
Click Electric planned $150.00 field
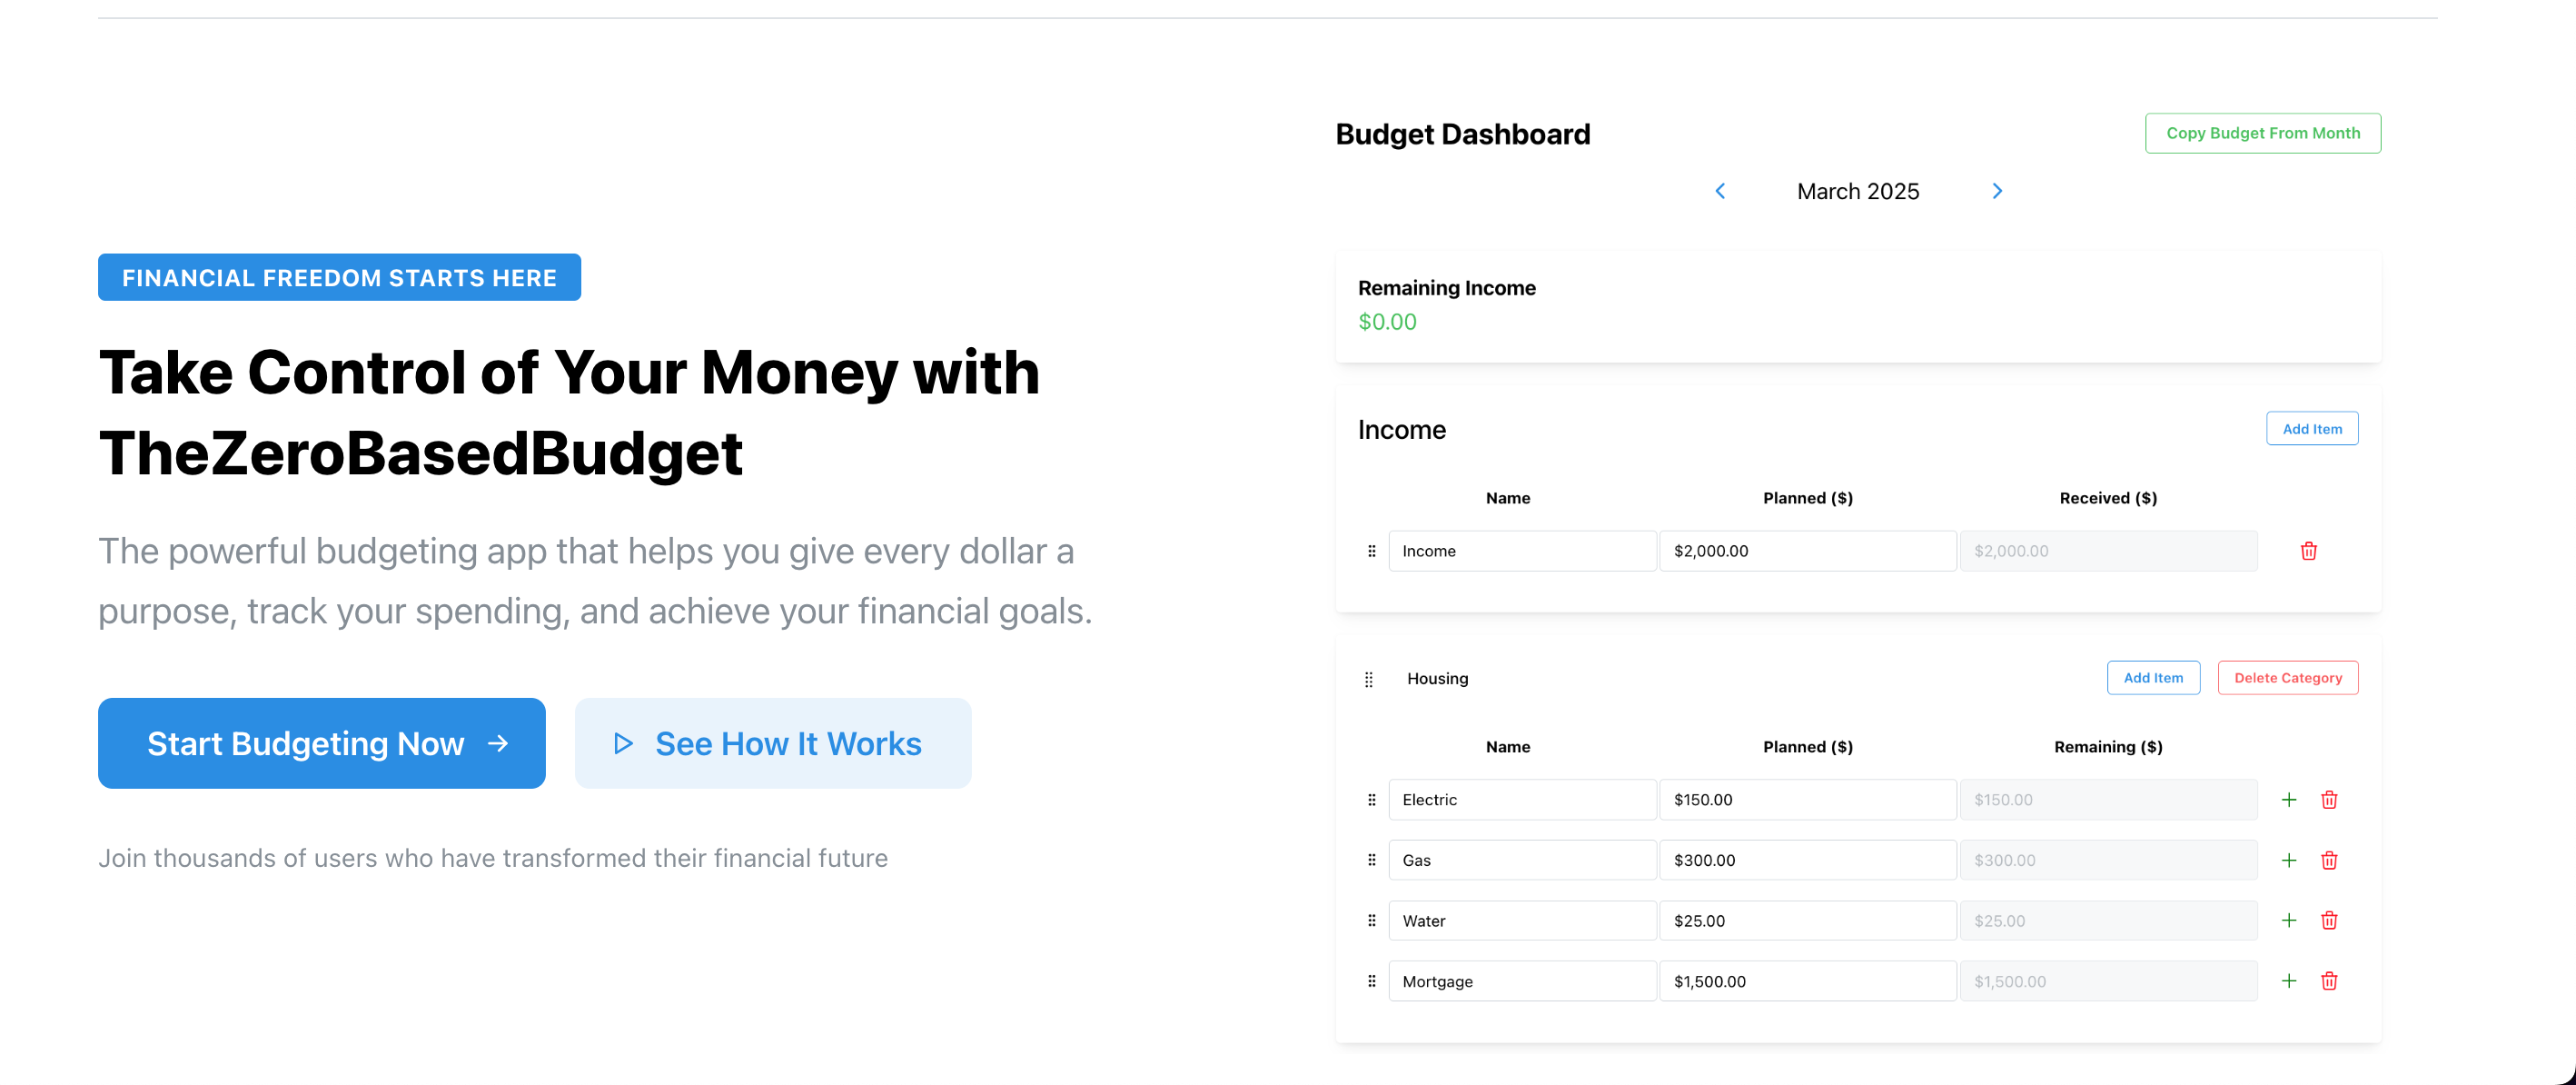[1807, 800]
